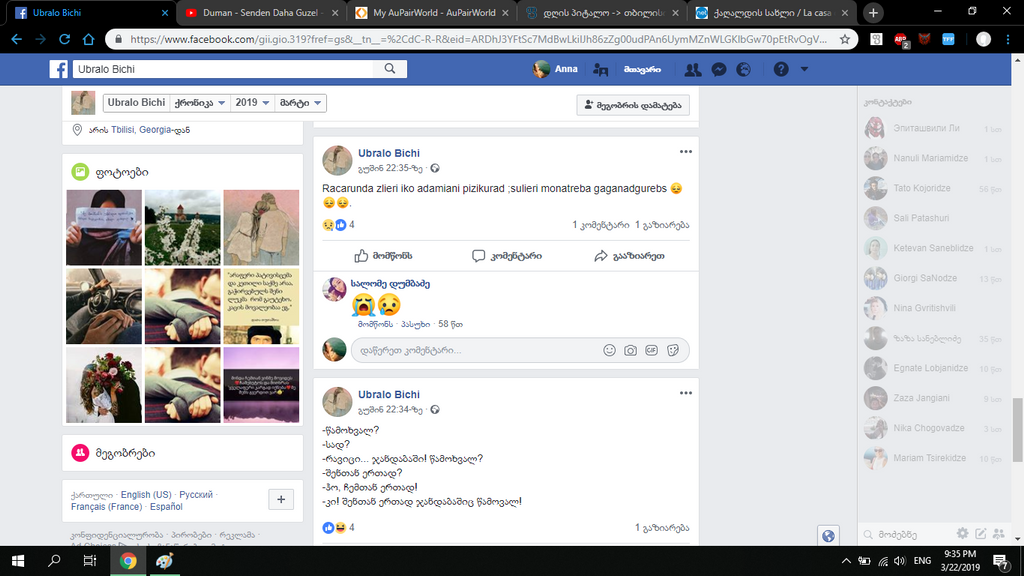Open the masked face photo thumbnail
This screenshot has height=576, width=1024.
pyautogui.click(x=104, y=227)
